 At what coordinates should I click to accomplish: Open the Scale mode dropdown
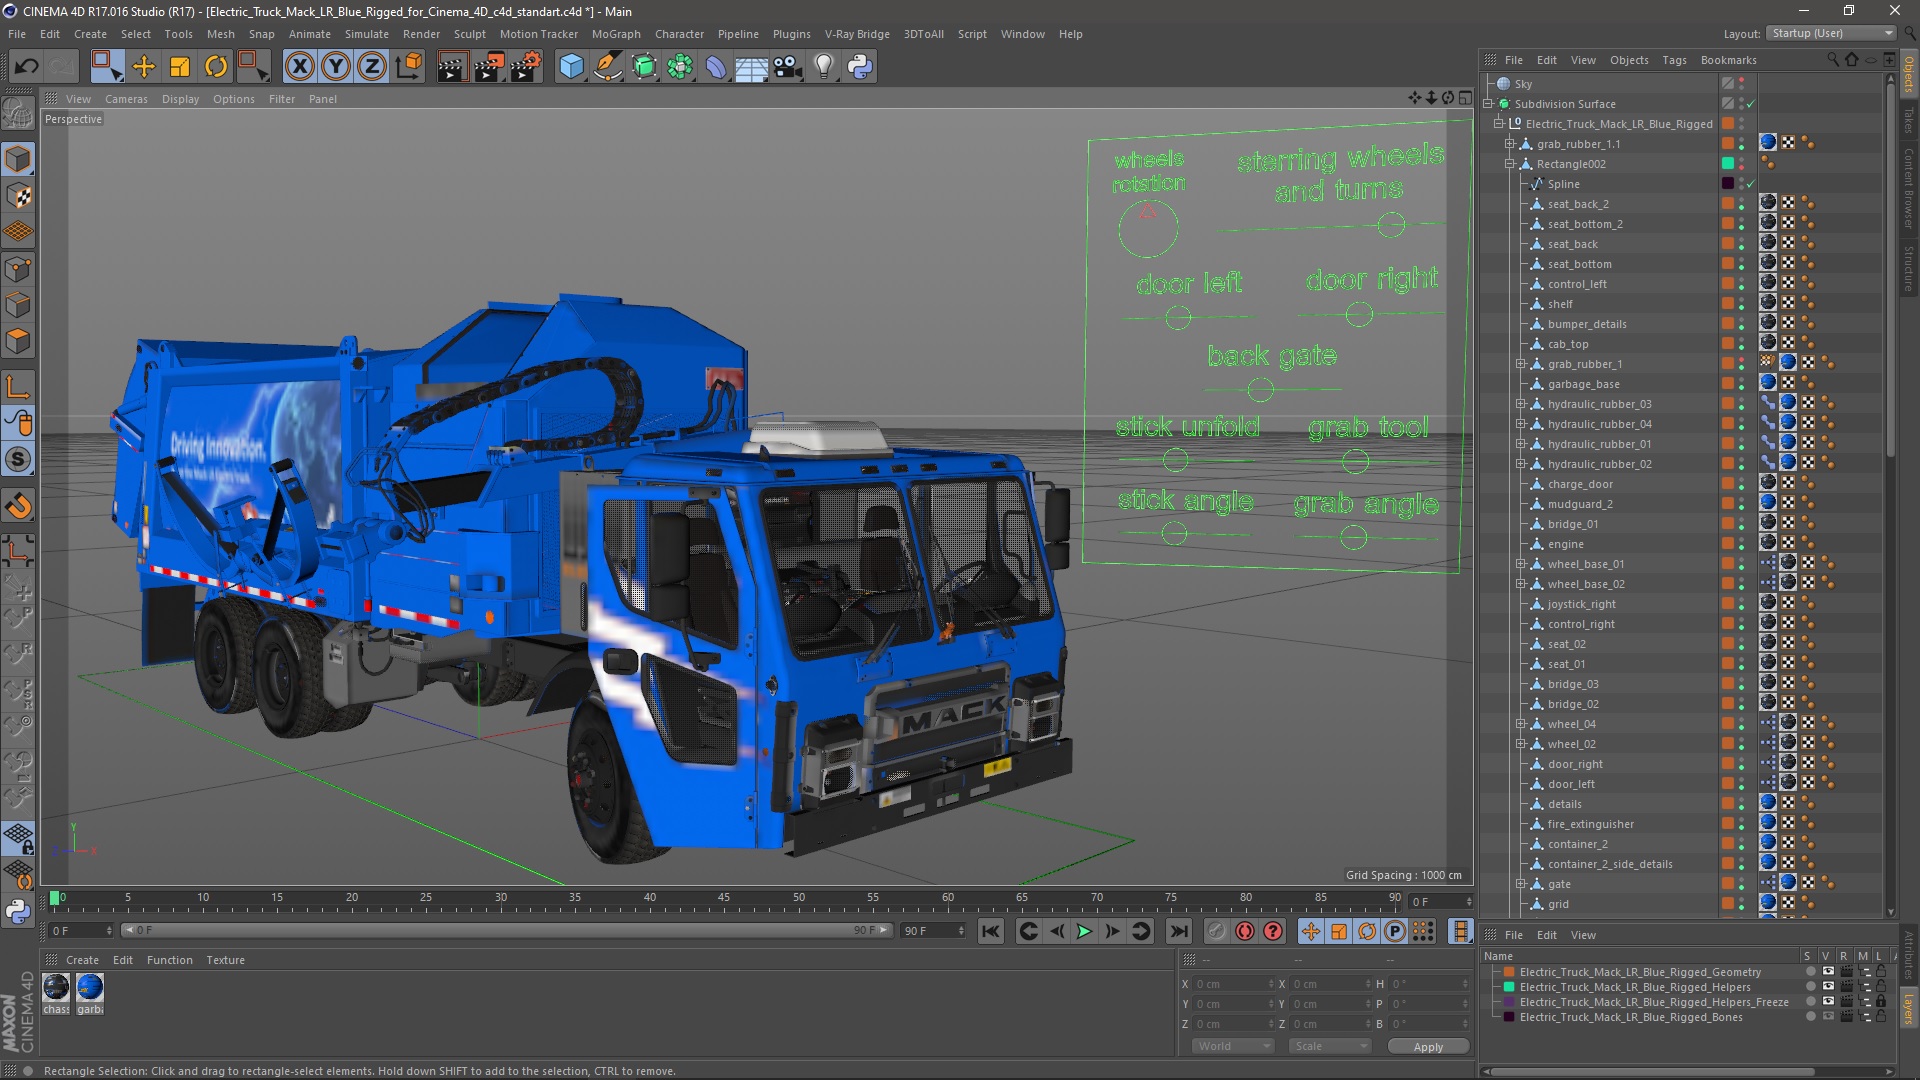click(x=1329, y=1046)
